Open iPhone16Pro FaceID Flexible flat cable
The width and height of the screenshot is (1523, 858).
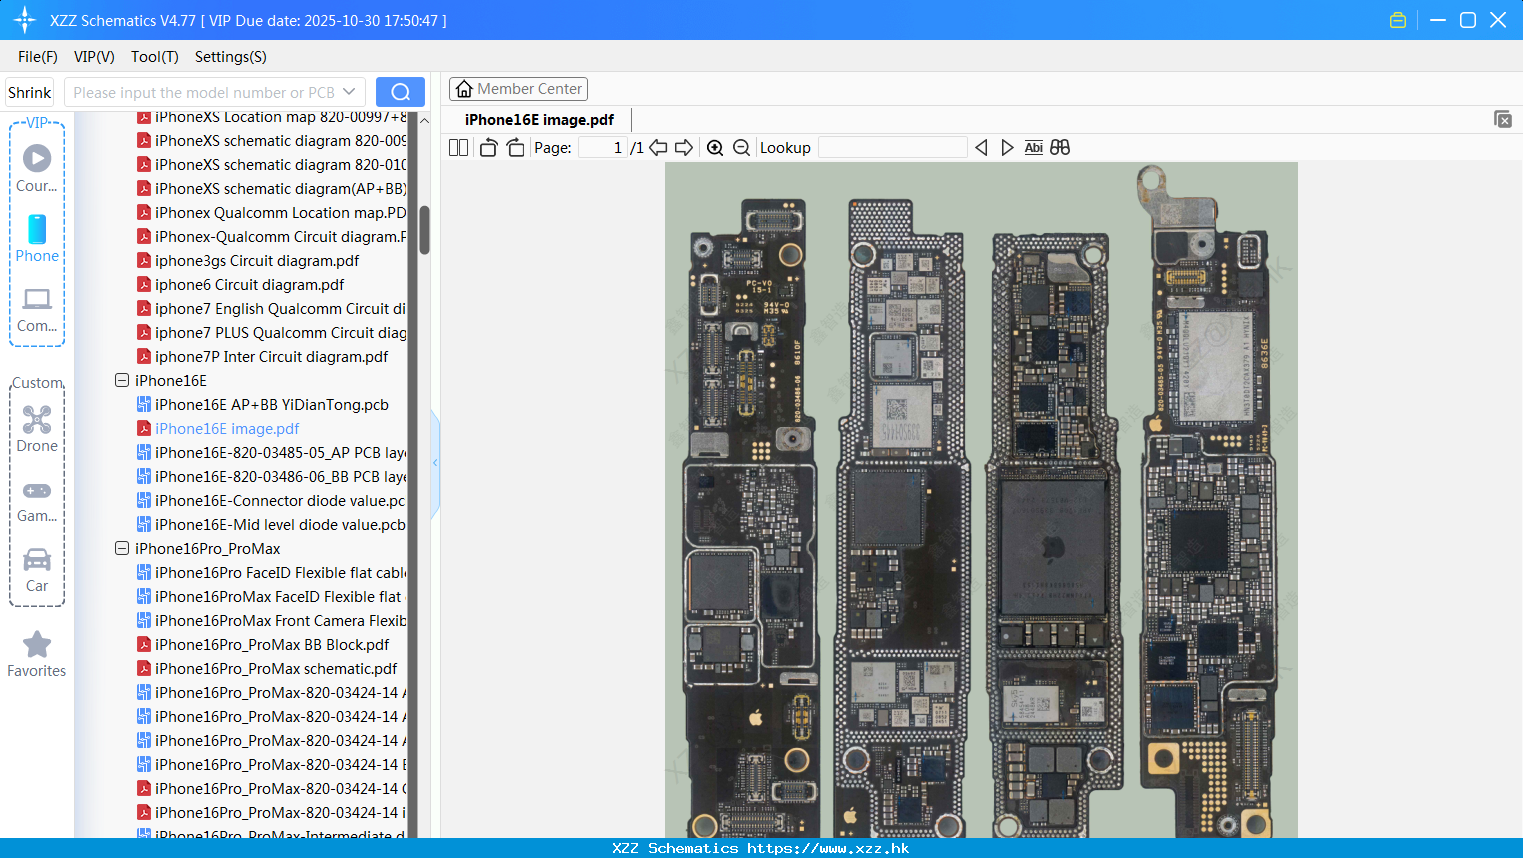coord(271,573)
